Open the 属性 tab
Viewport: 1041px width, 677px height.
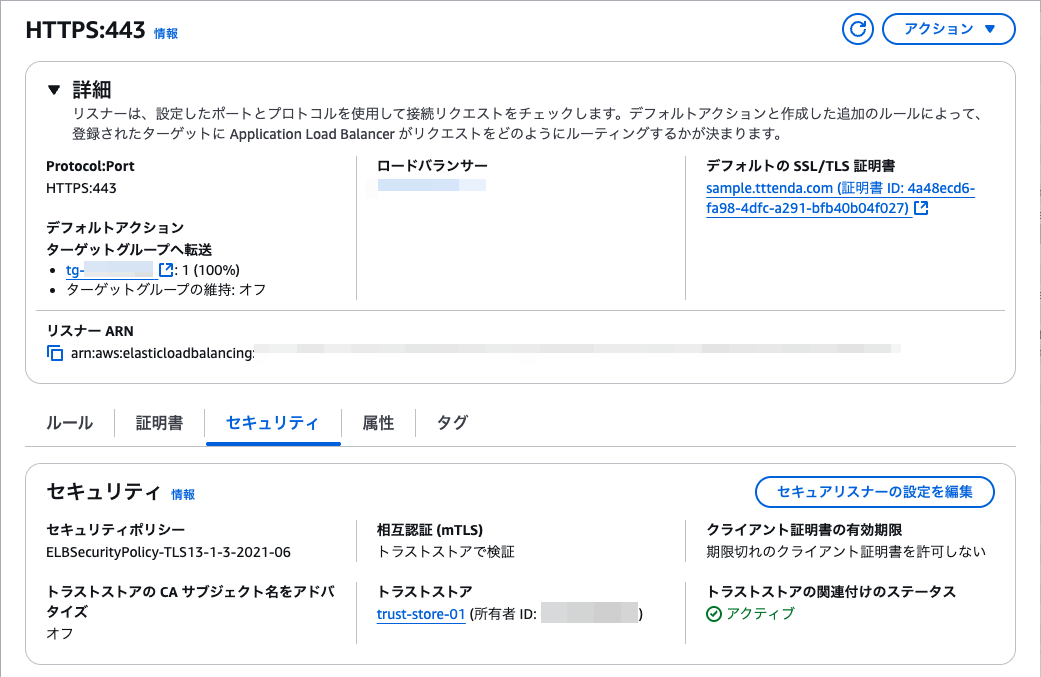click(377, 423)
